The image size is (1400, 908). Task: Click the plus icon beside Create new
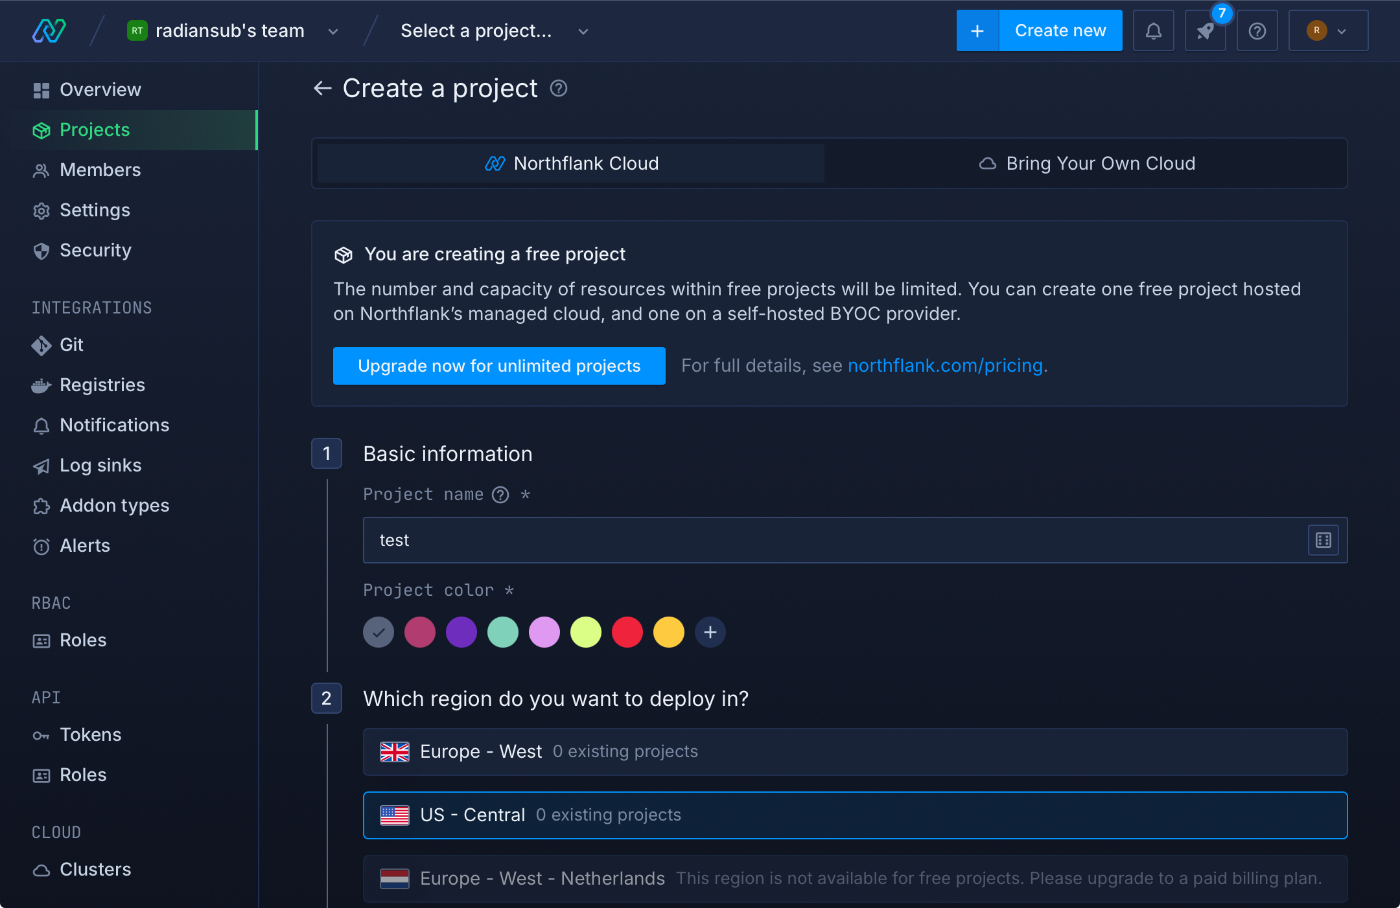click(x=977, y=31)
